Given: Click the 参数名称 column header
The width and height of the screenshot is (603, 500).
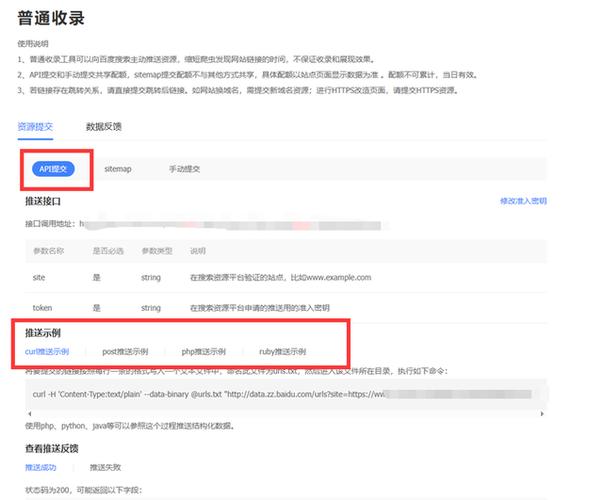Looking at the screenshot, I should click(x=48, y=251).
